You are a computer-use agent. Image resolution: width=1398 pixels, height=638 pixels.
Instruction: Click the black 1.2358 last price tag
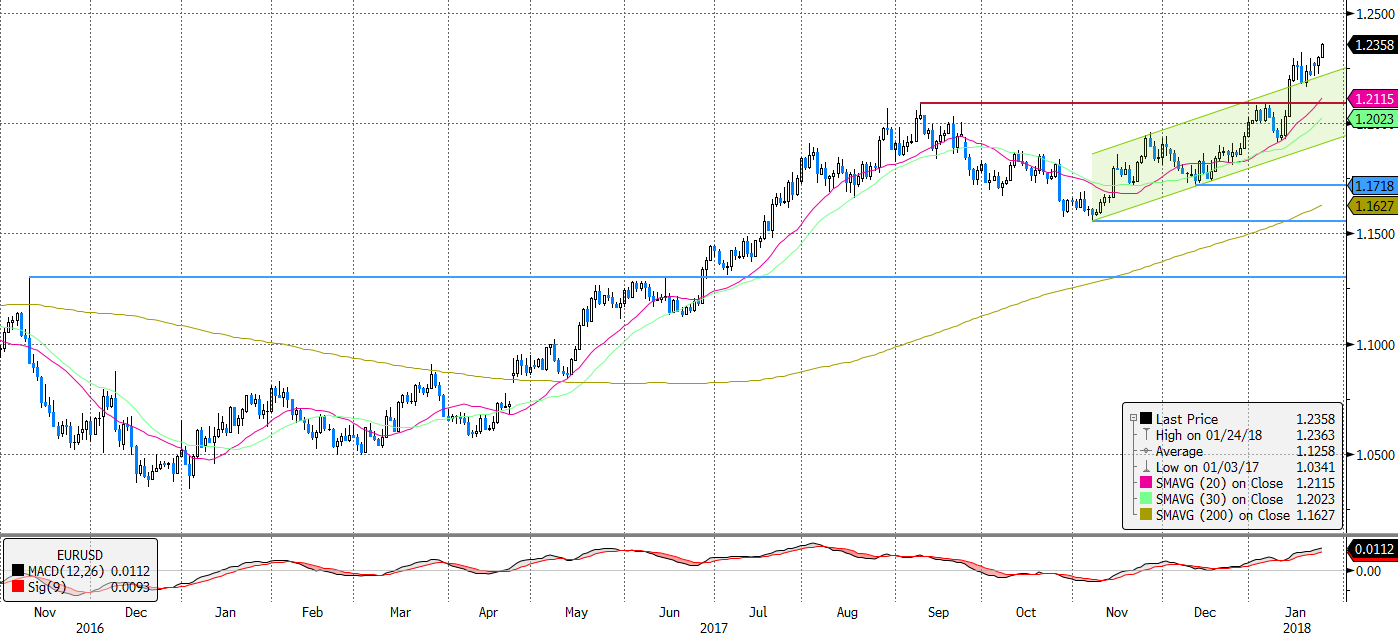click(x=1371, y=45)
